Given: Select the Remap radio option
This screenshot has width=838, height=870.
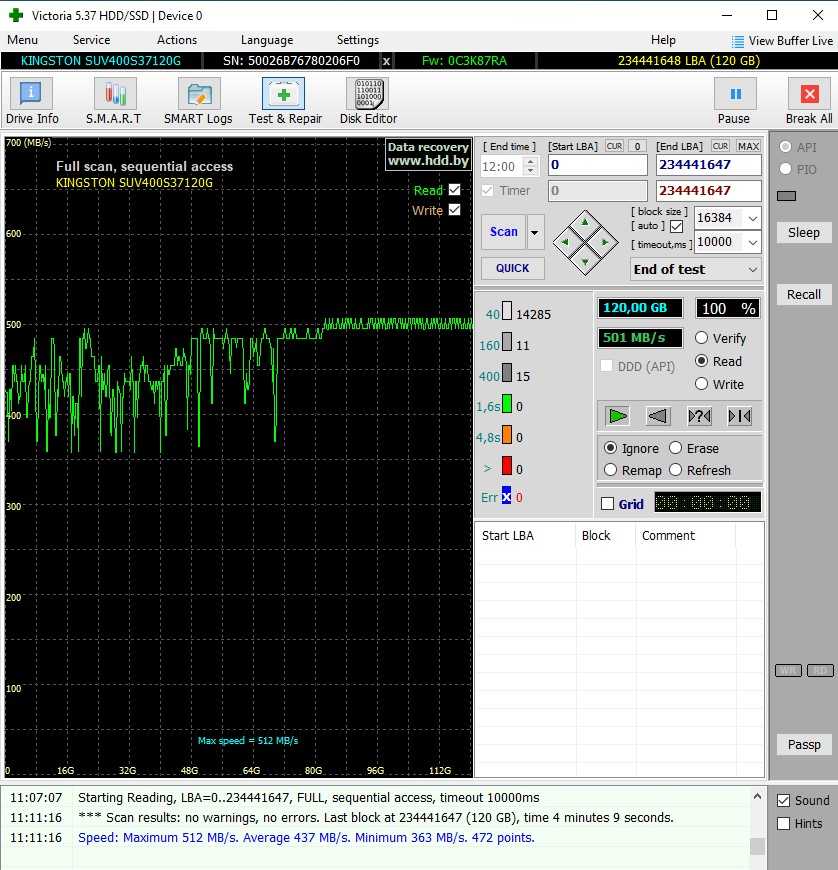Looking at the screenshot, I should (x=611, y=470).
